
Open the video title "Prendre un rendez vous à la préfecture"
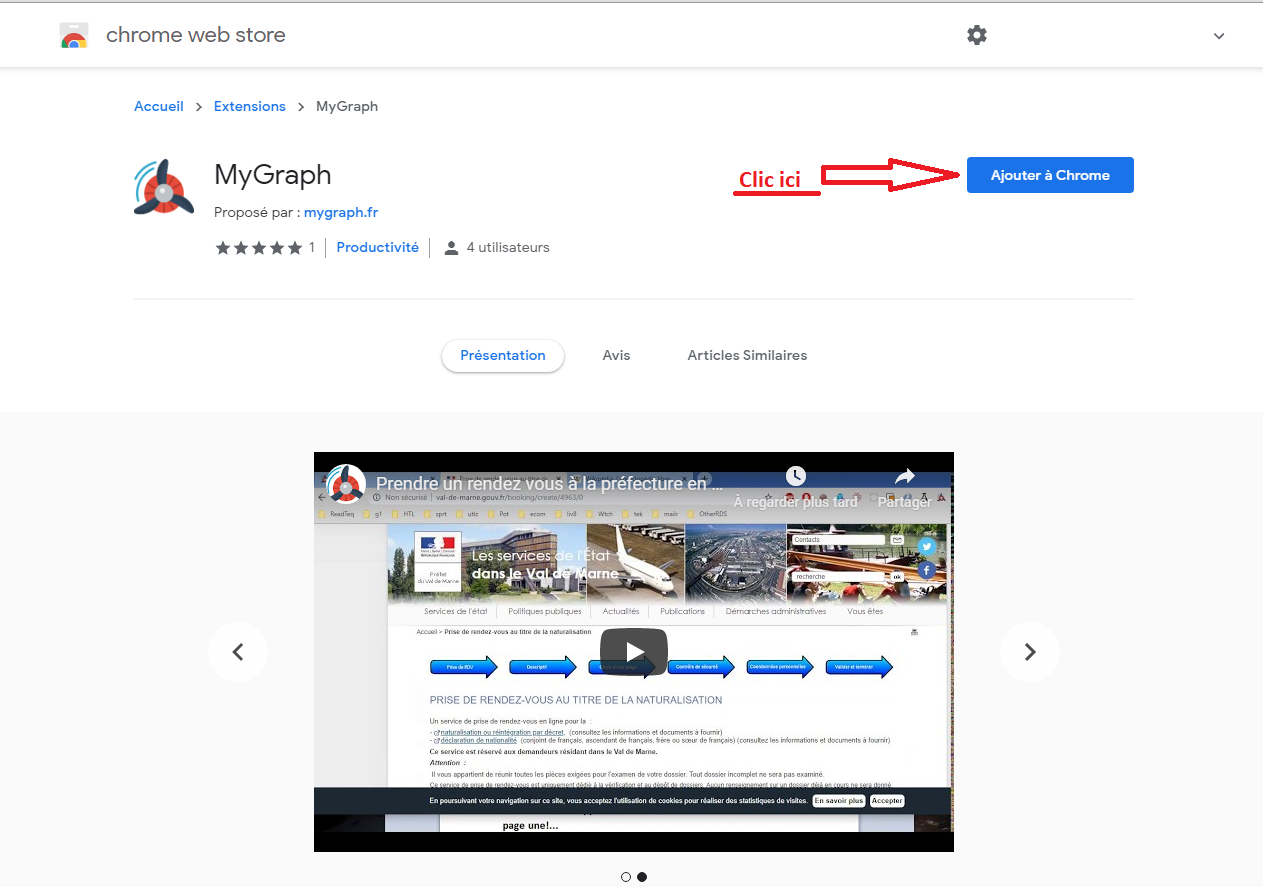tap(549, 483)
